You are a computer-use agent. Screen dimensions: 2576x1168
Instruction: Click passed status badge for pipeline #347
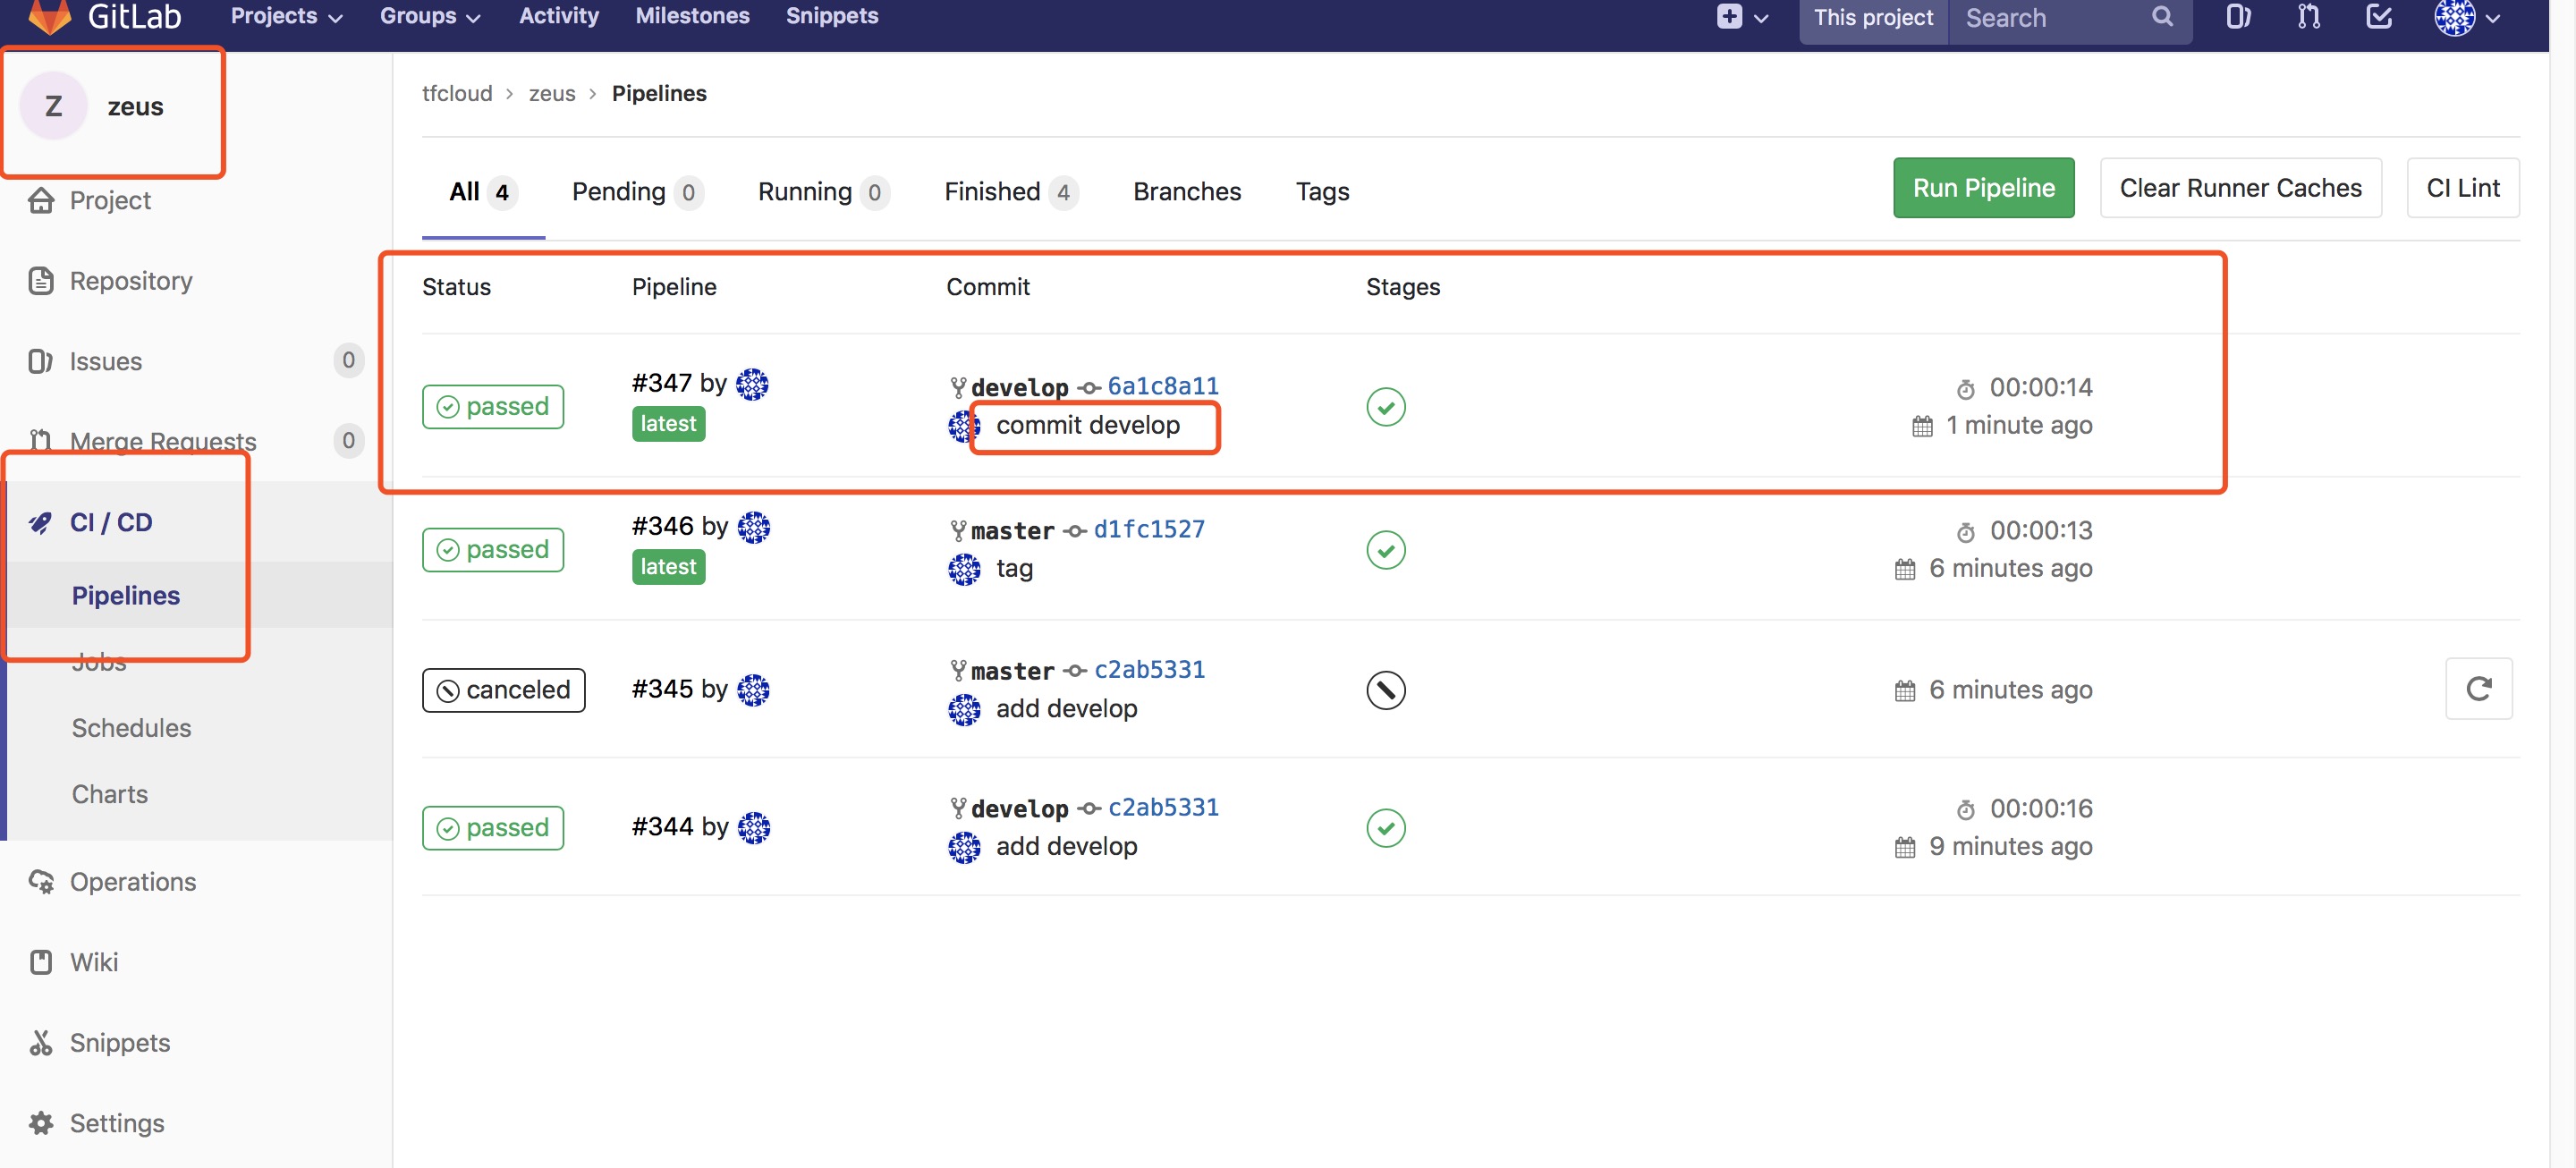[493, 407]
